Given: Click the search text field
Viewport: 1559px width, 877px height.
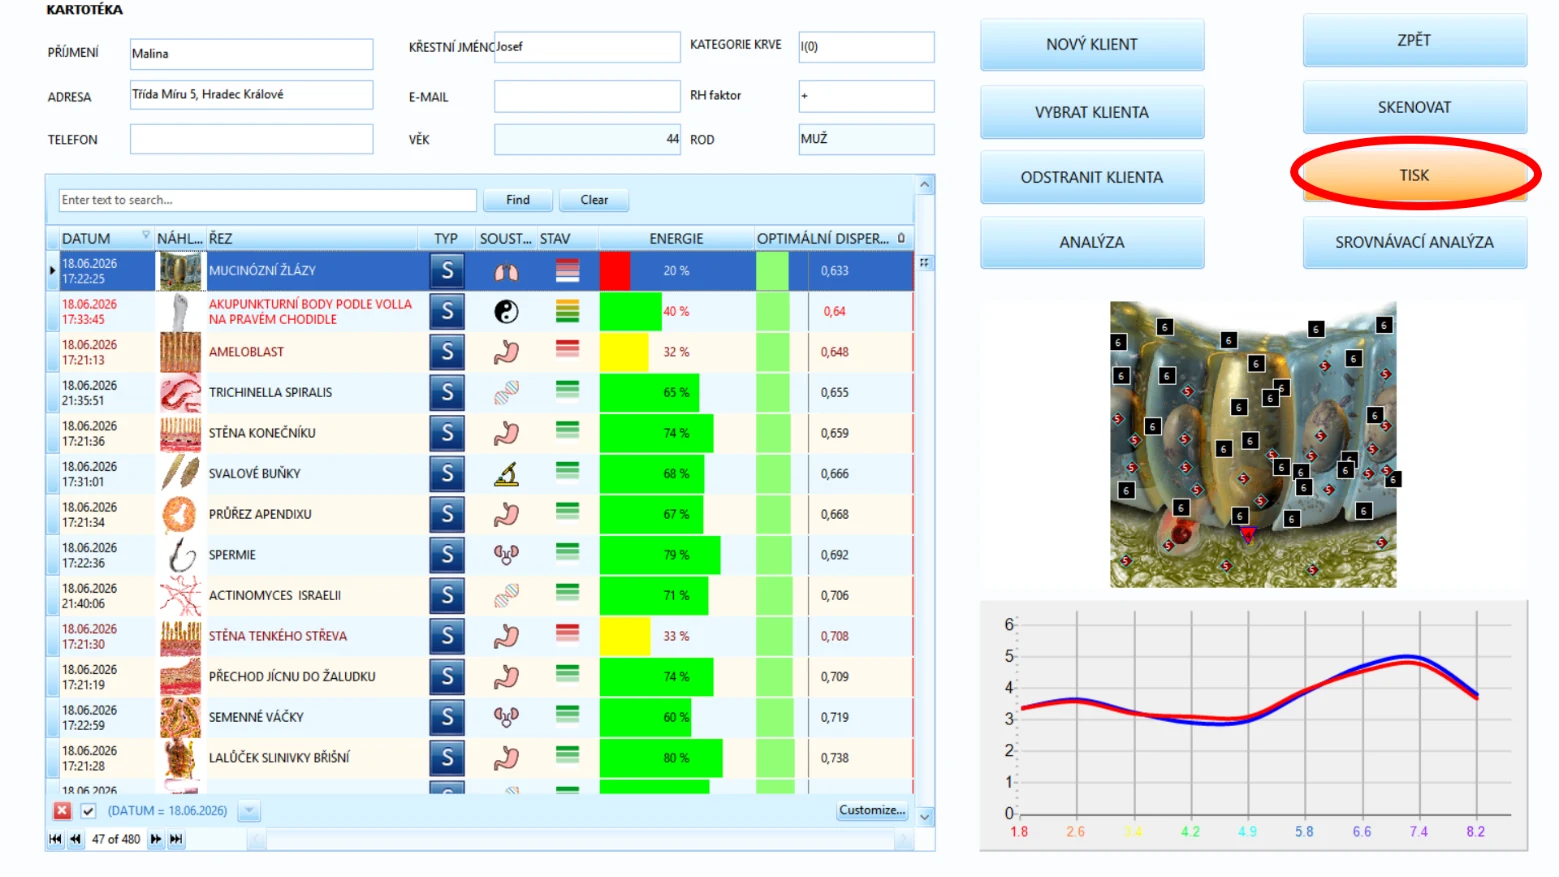Looking at the screenshot, I should [x=267, y=200].
